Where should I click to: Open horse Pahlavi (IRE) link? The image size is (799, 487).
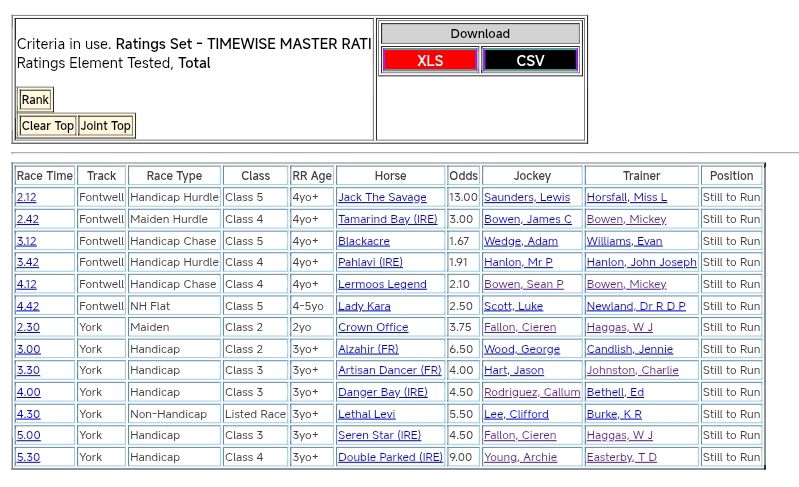(370, 263)
